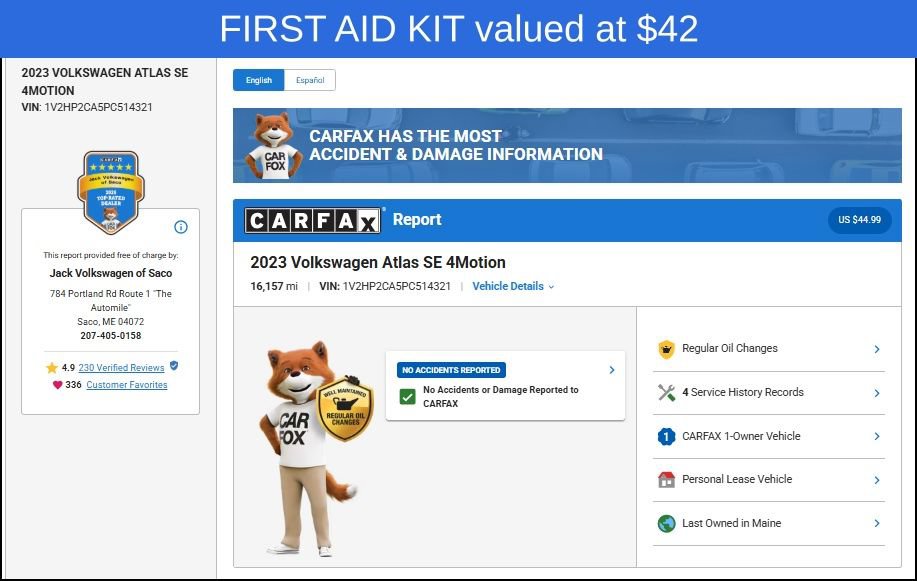Click the US $44.99 price button

coord(859,220)
